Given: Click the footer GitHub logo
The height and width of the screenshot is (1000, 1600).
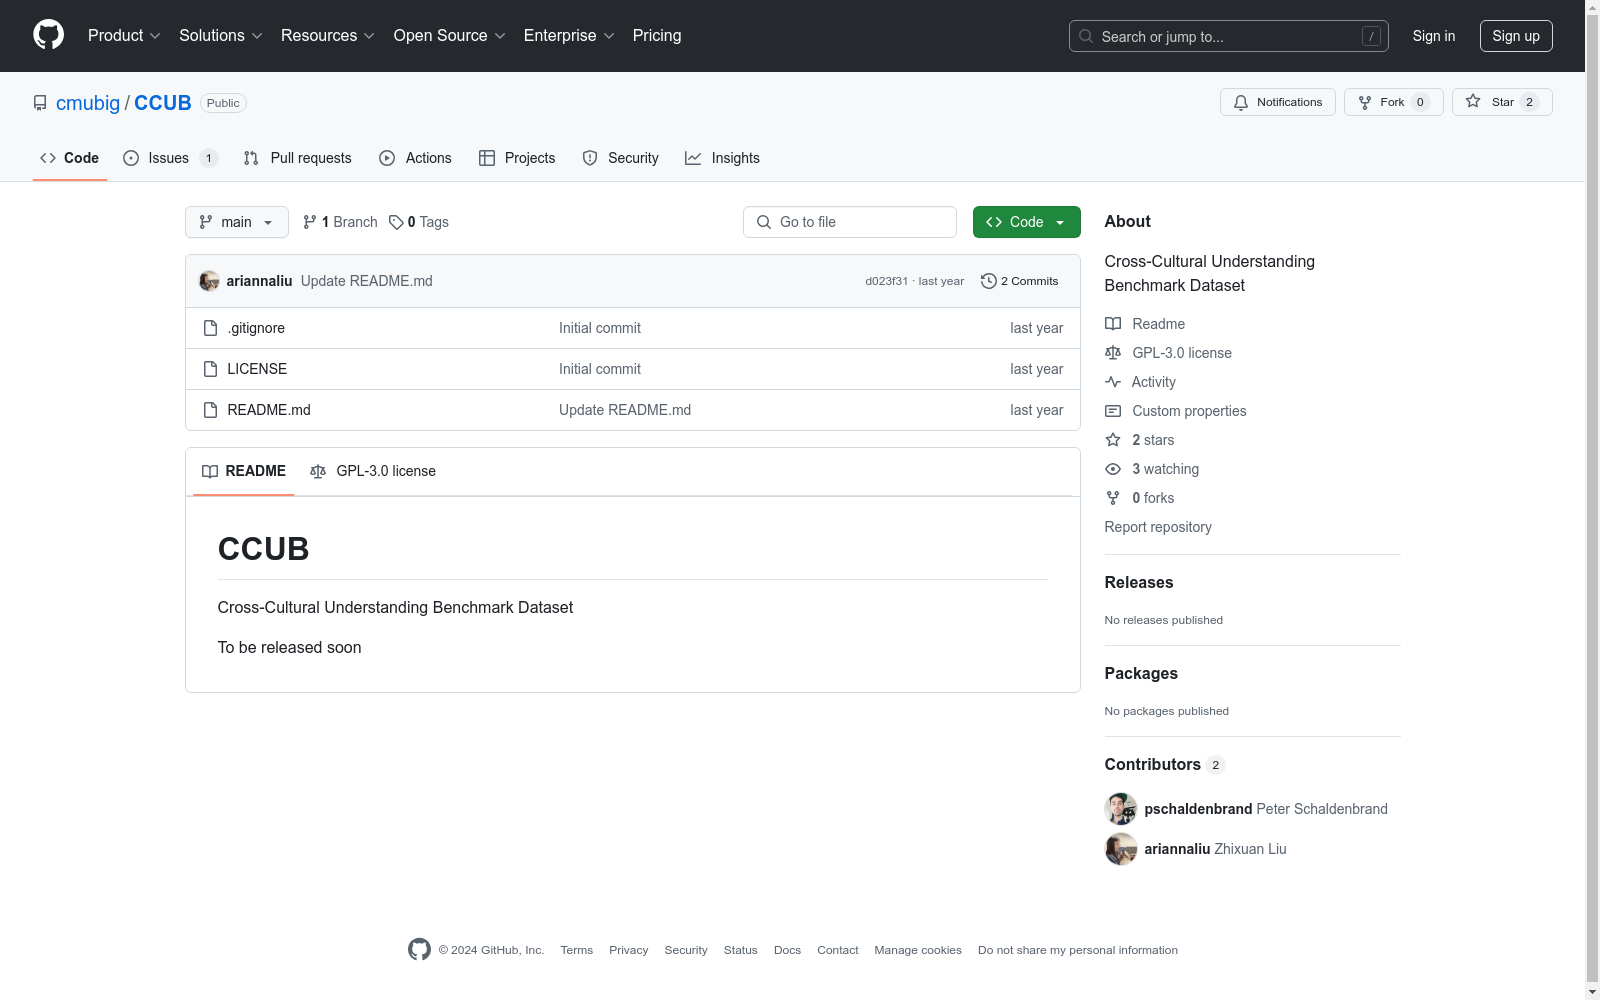Looking at the screenshot, I should coord(419,949).
